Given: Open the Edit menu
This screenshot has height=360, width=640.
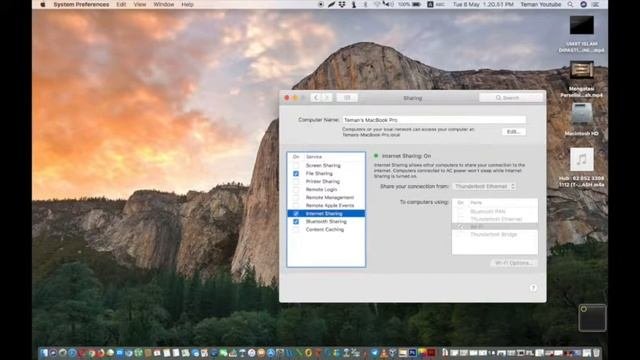Looking at the screenshot, I should tap(121, 4).
